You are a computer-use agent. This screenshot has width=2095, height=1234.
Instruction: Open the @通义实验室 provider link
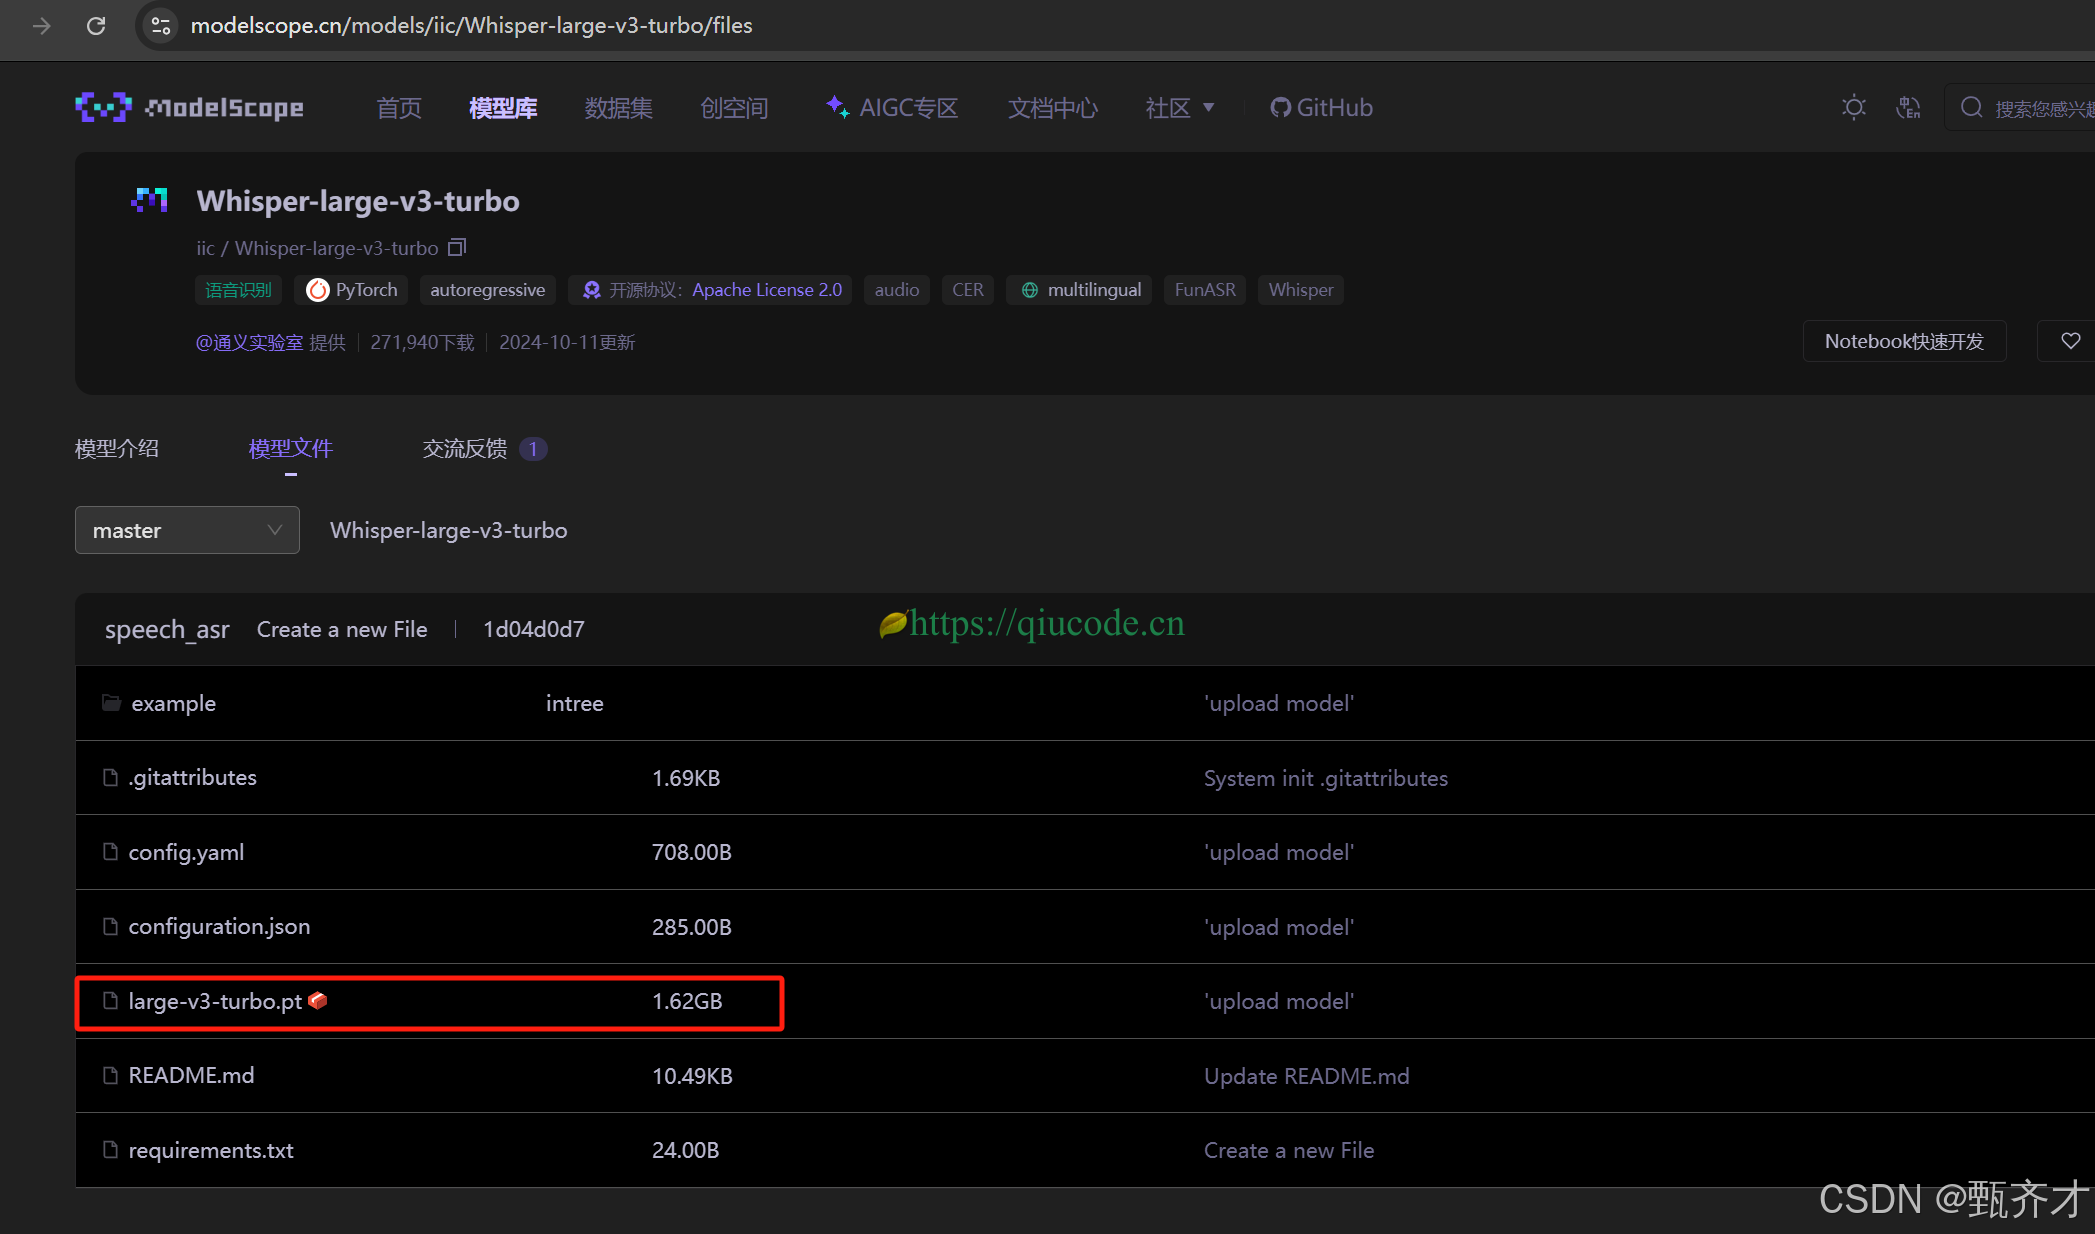coord(249,342)
